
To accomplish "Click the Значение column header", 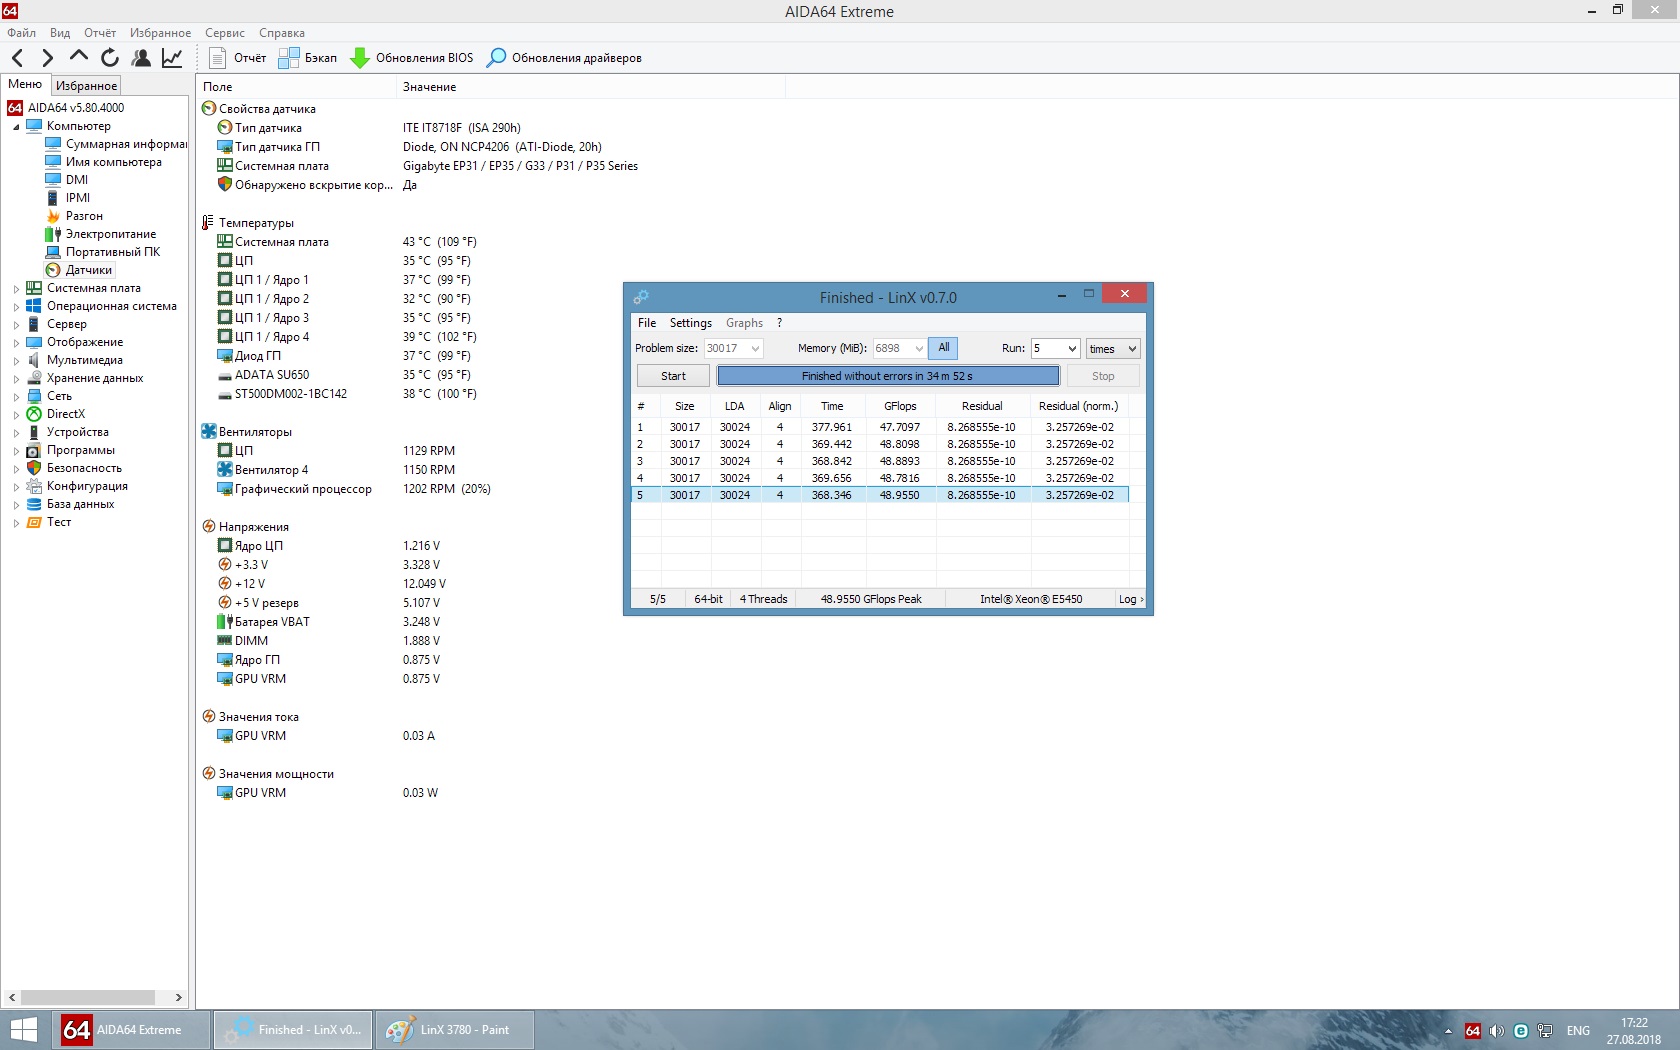I will pos(590,87).
